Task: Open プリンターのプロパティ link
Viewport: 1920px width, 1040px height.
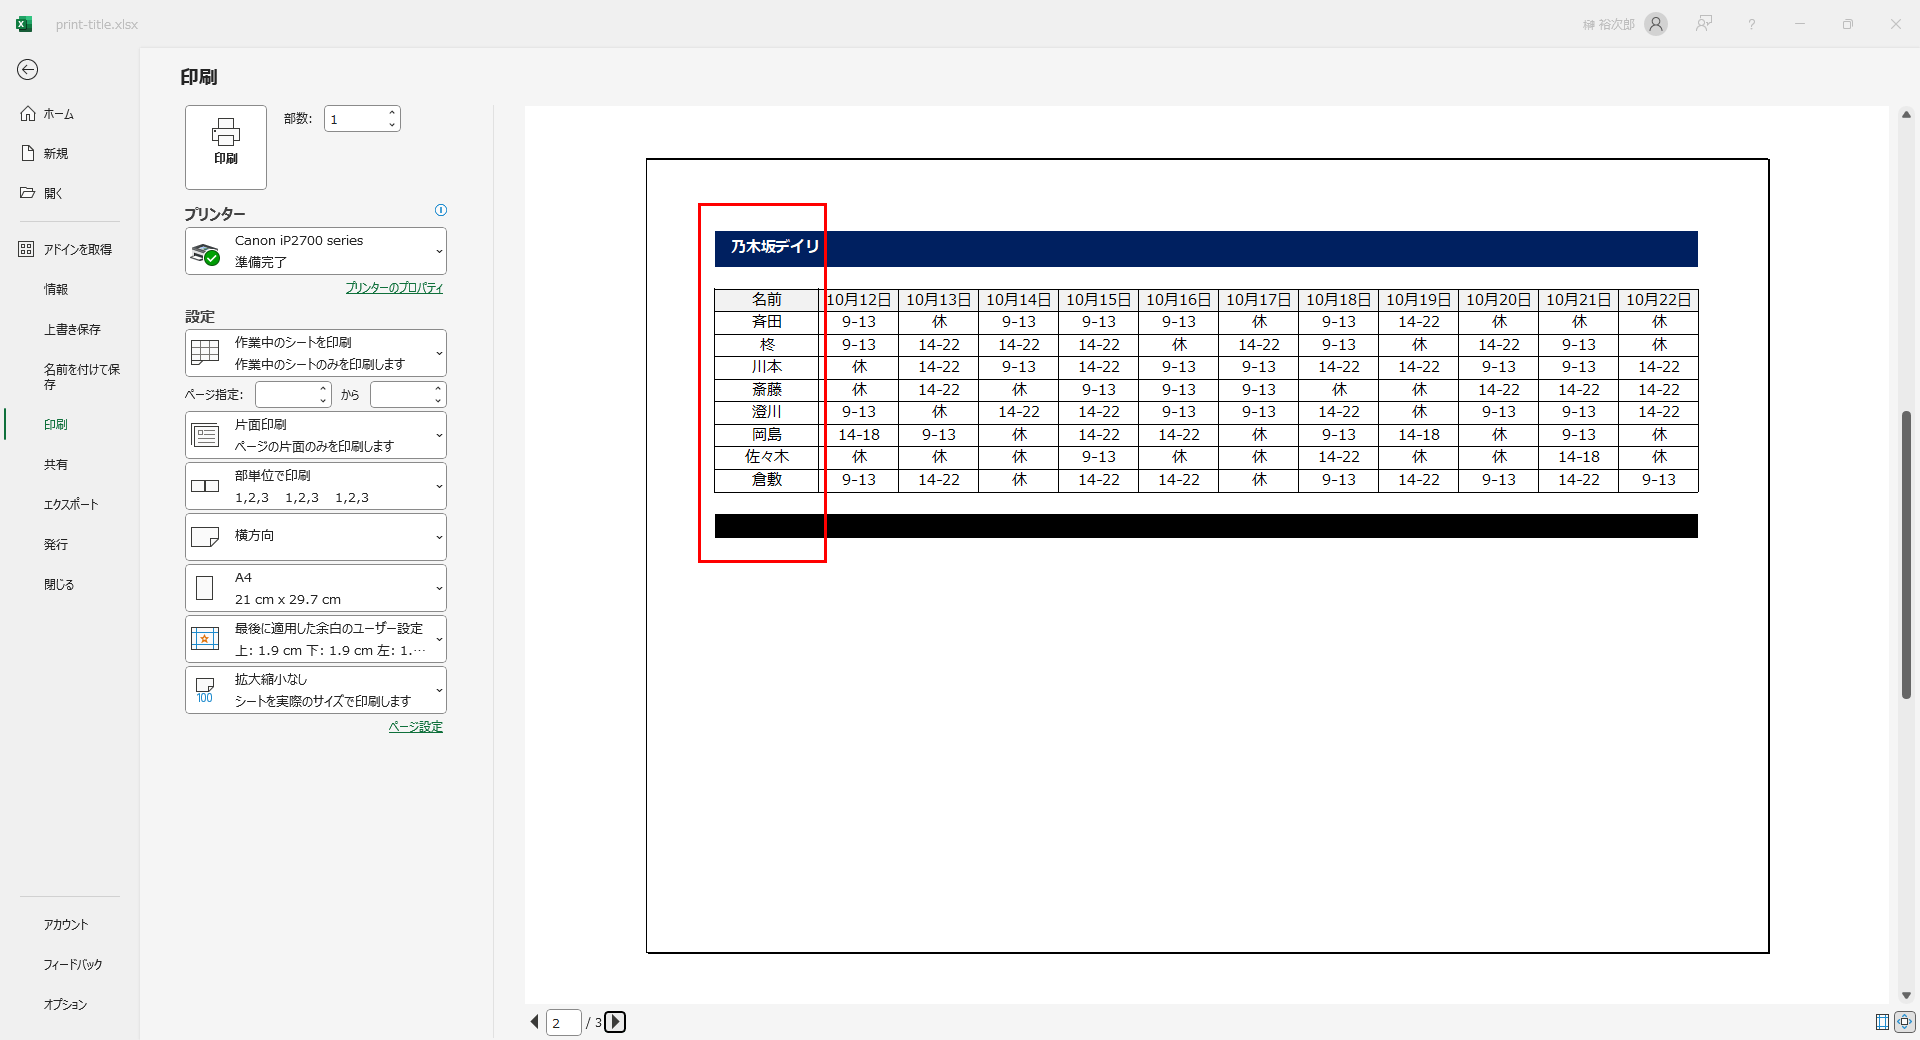Action: [x=394, y=288]
